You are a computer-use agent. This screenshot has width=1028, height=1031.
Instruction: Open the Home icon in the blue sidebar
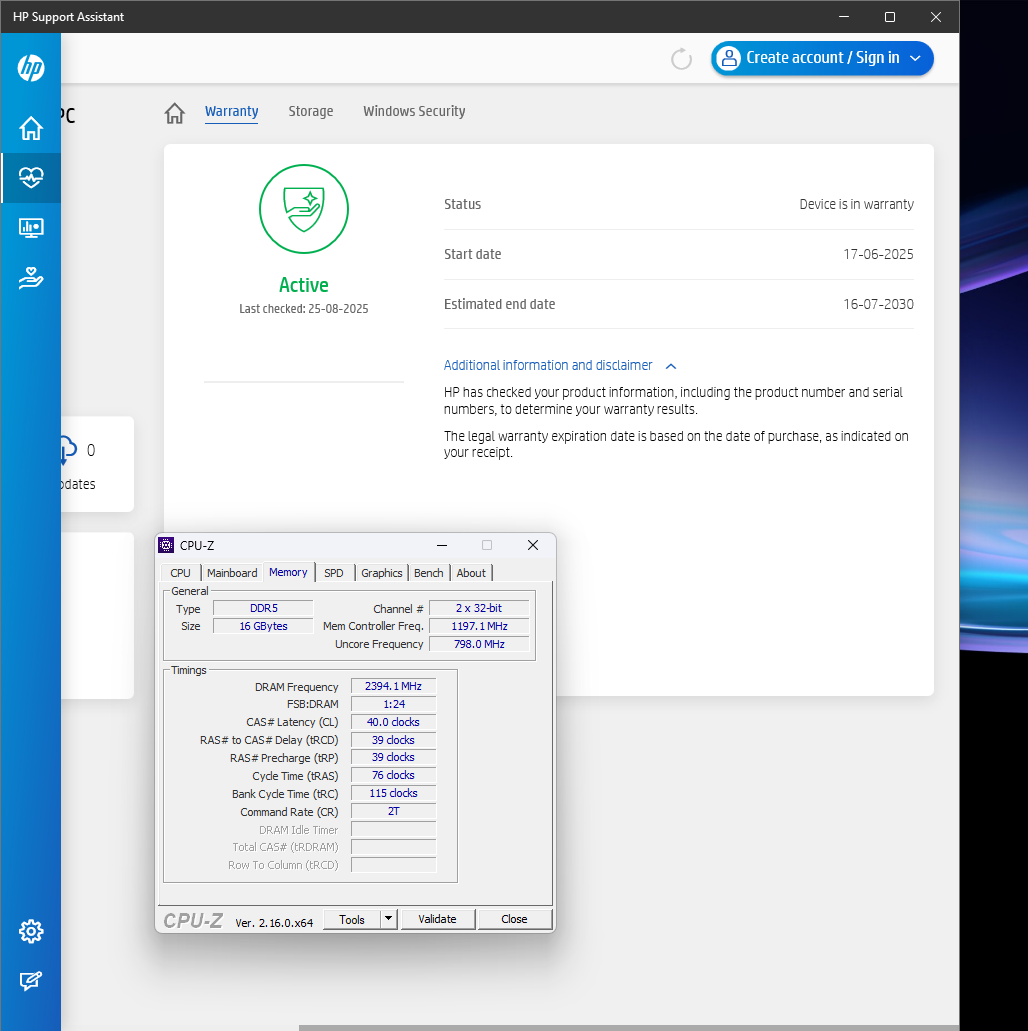click(31, 128)
